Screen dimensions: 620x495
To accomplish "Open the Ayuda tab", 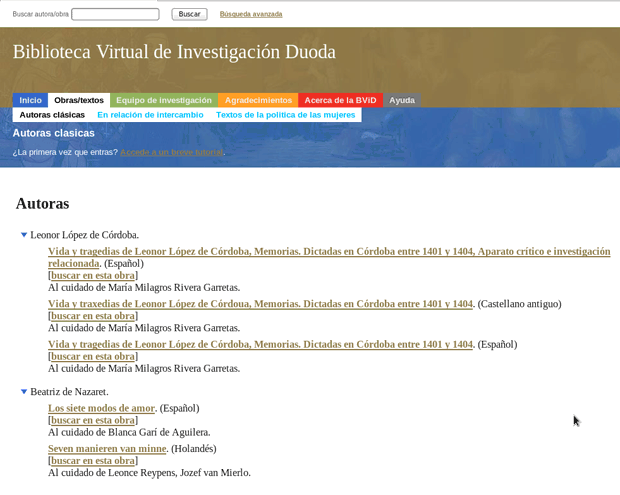I will pos(402,100).
